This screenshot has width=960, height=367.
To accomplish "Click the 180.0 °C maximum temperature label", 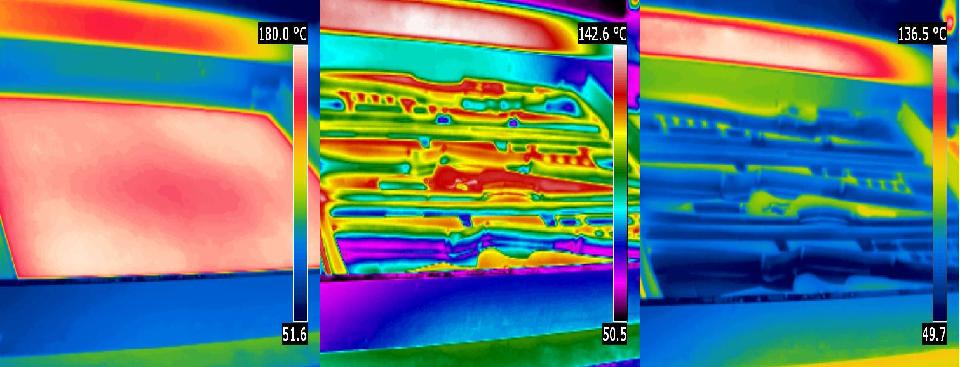I will coord(282,34).
